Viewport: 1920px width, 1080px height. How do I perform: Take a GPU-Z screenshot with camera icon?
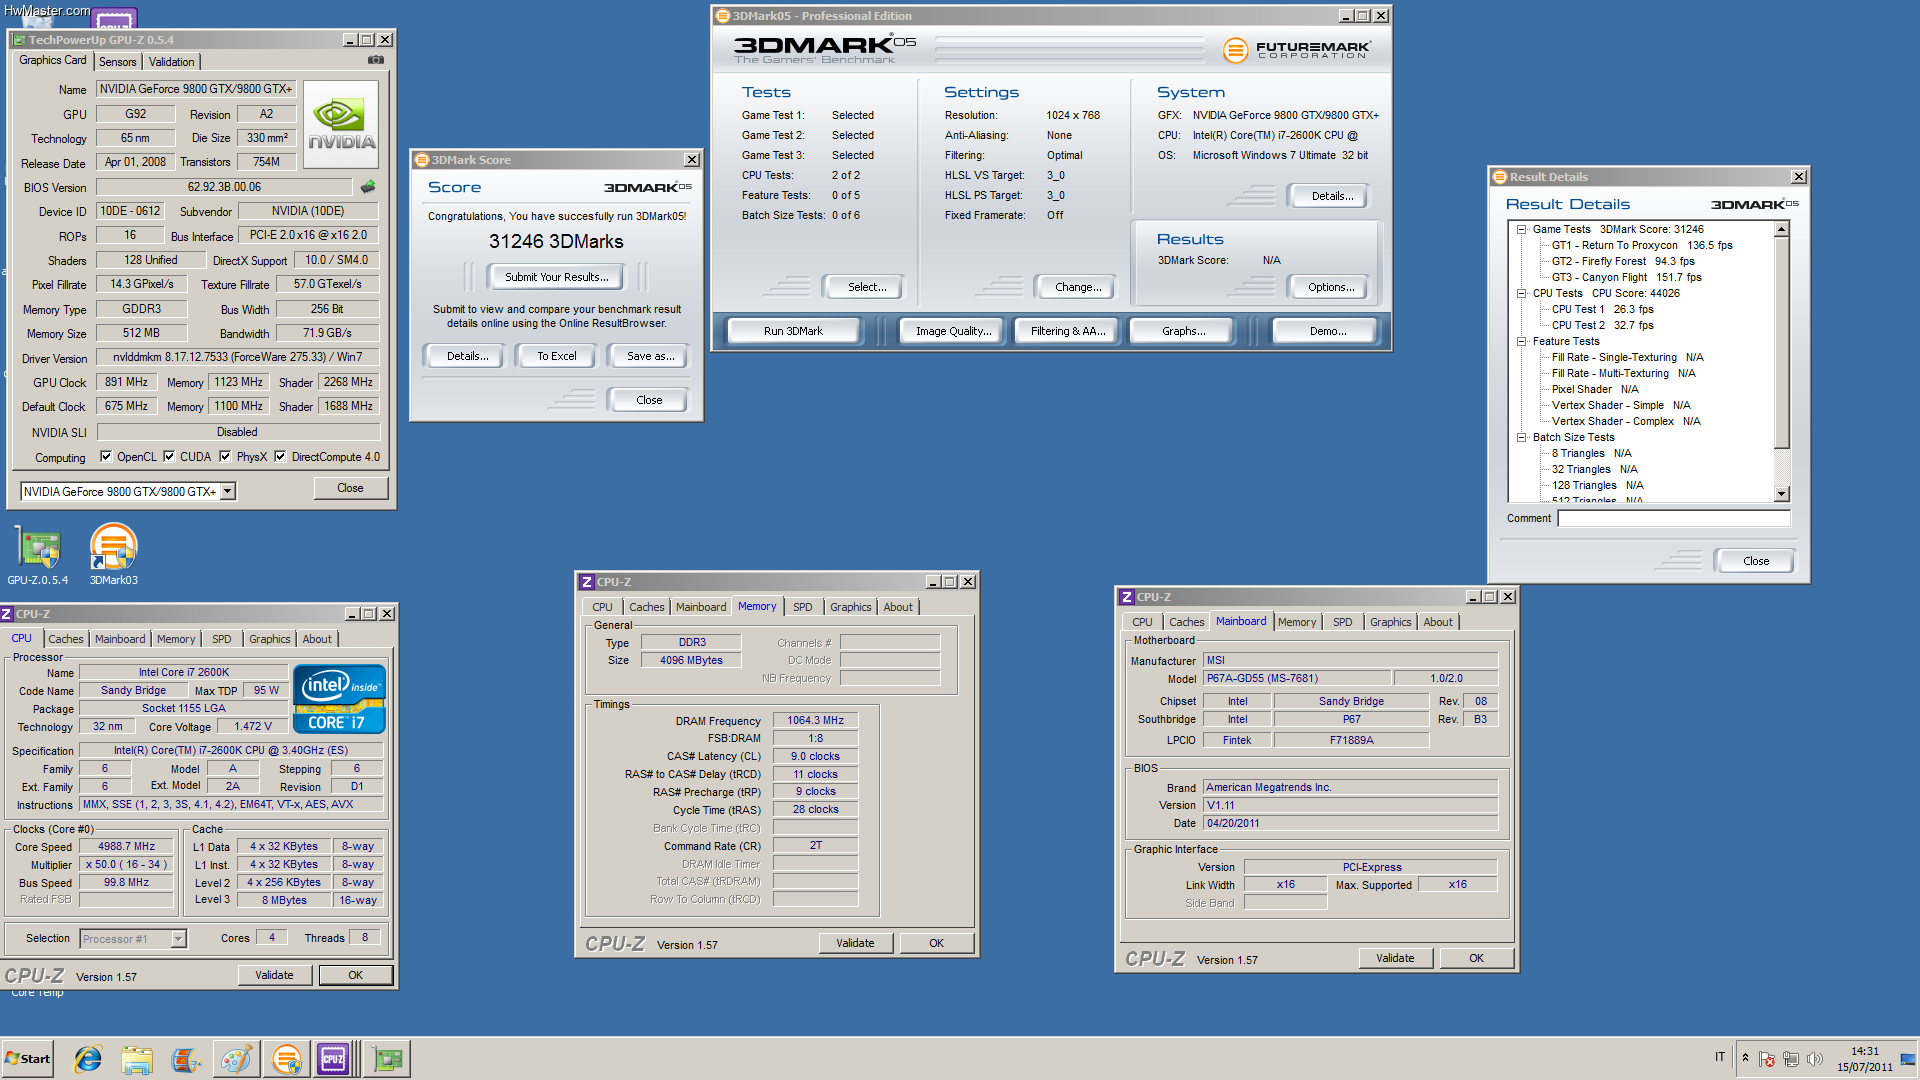[x=376, y=60]
